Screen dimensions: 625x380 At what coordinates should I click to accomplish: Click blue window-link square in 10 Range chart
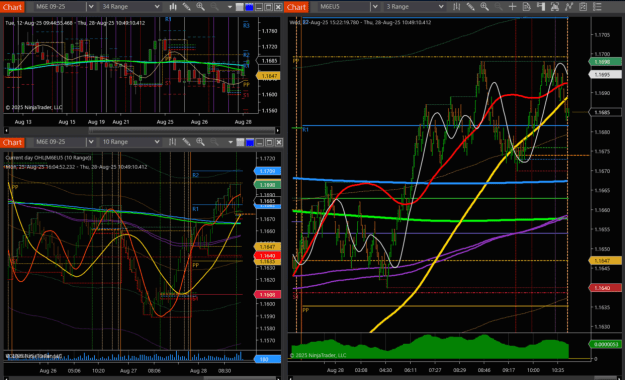click(250, 142)
